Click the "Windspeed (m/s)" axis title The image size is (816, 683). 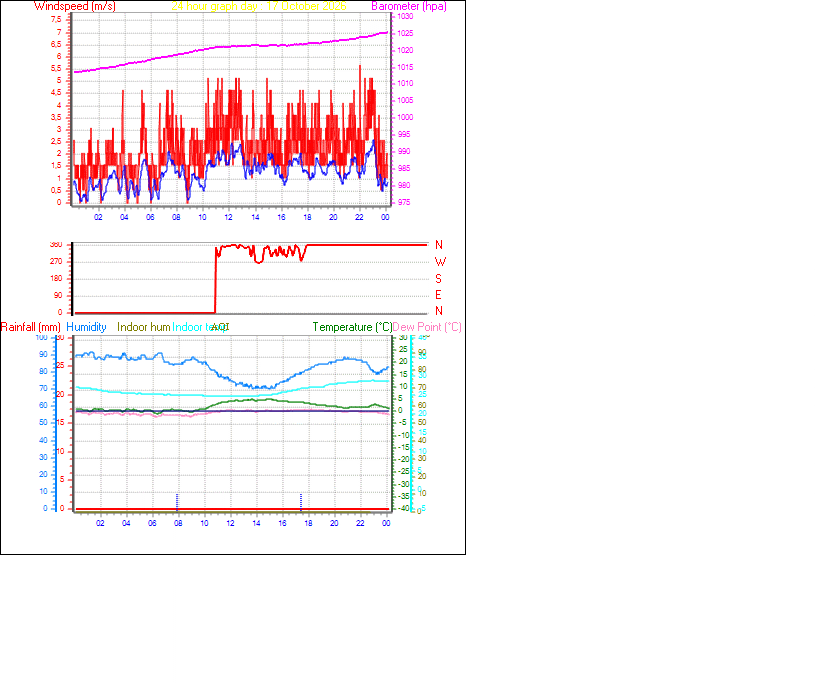75,6
